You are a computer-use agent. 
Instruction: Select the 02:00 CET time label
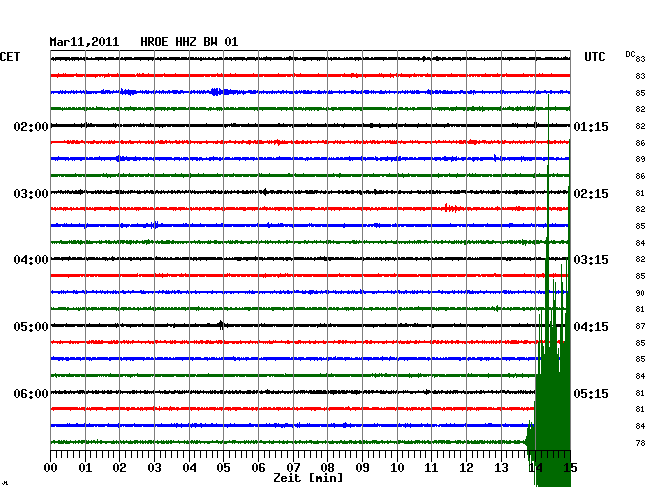pyautogui.click(x=31, y=126)
